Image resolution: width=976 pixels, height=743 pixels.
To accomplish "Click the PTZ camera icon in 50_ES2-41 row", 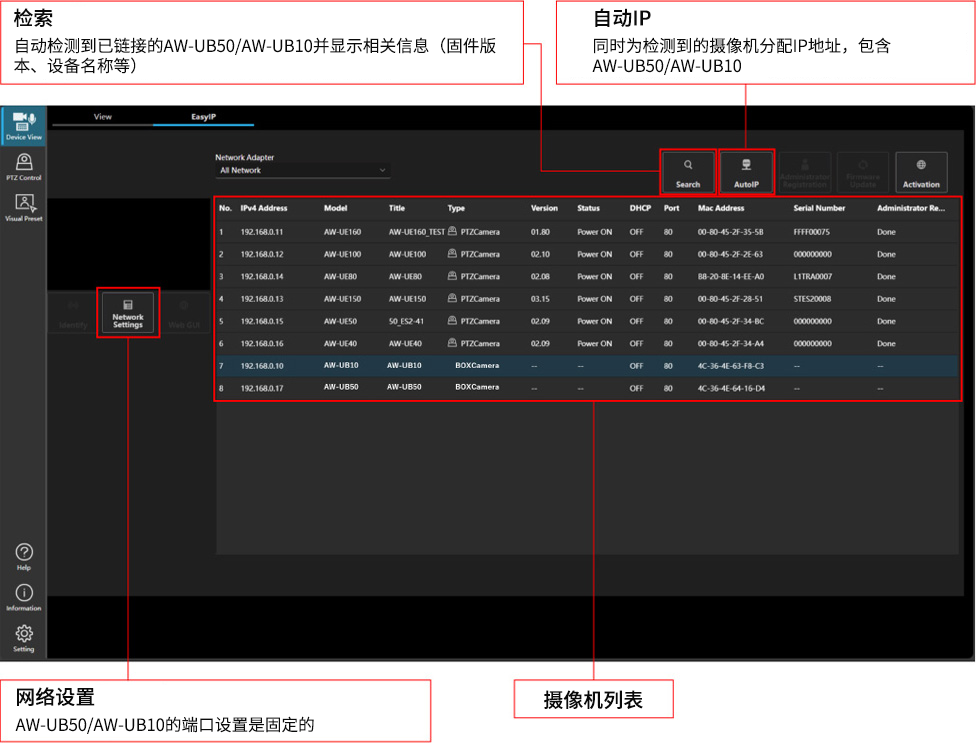I will tap(453, 320).
